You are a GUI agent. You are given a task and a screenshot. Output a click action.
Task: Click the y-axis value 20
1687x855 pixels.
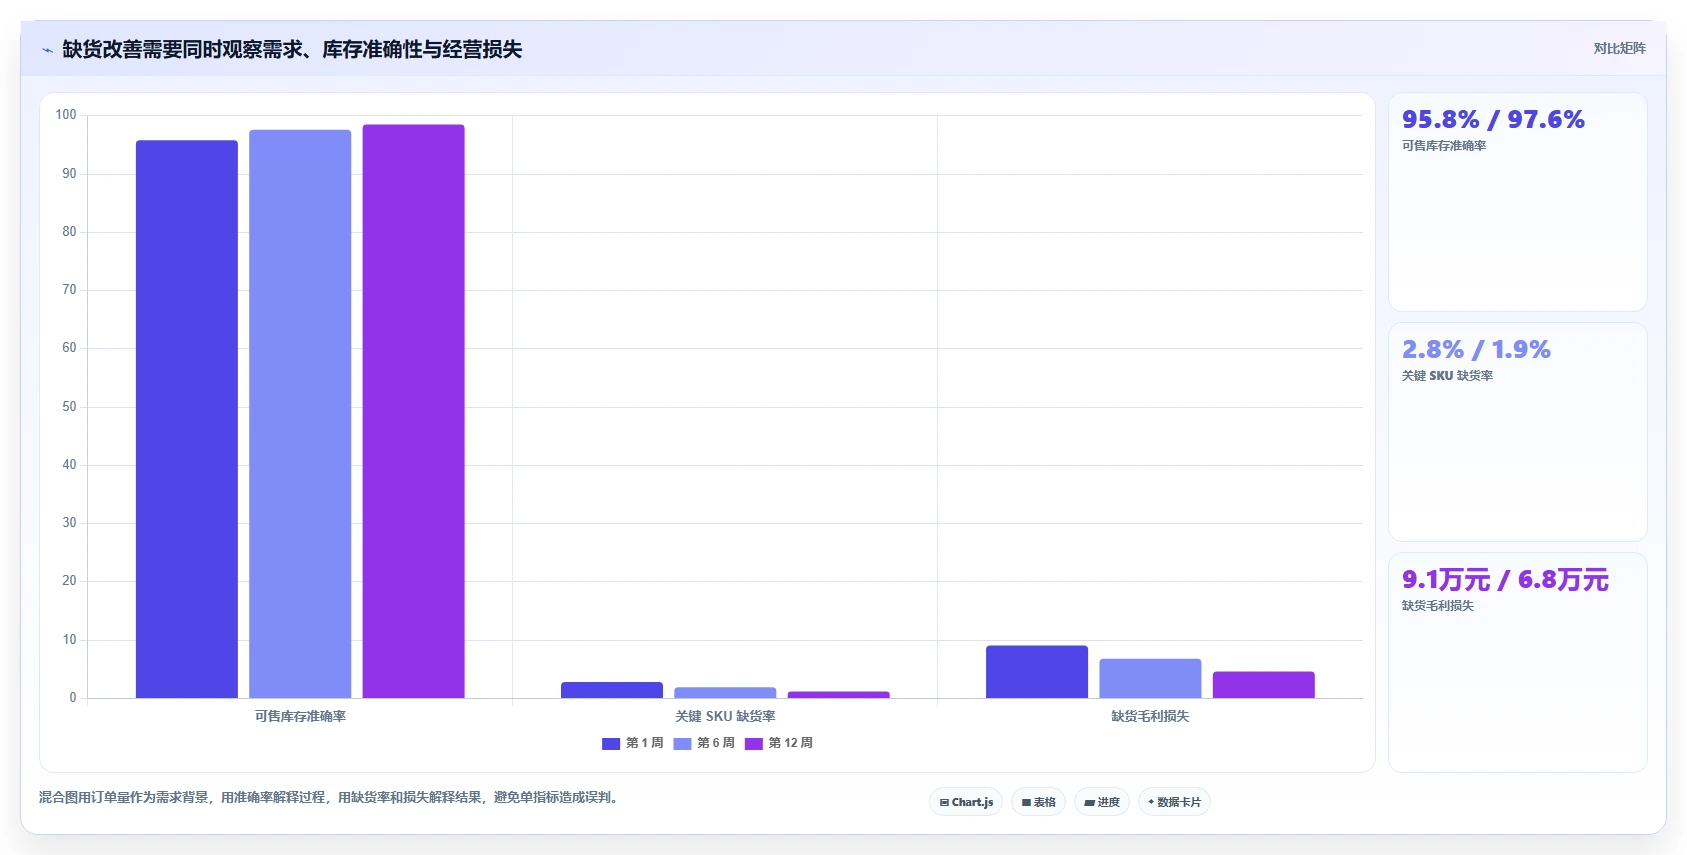tap(69, 581)
